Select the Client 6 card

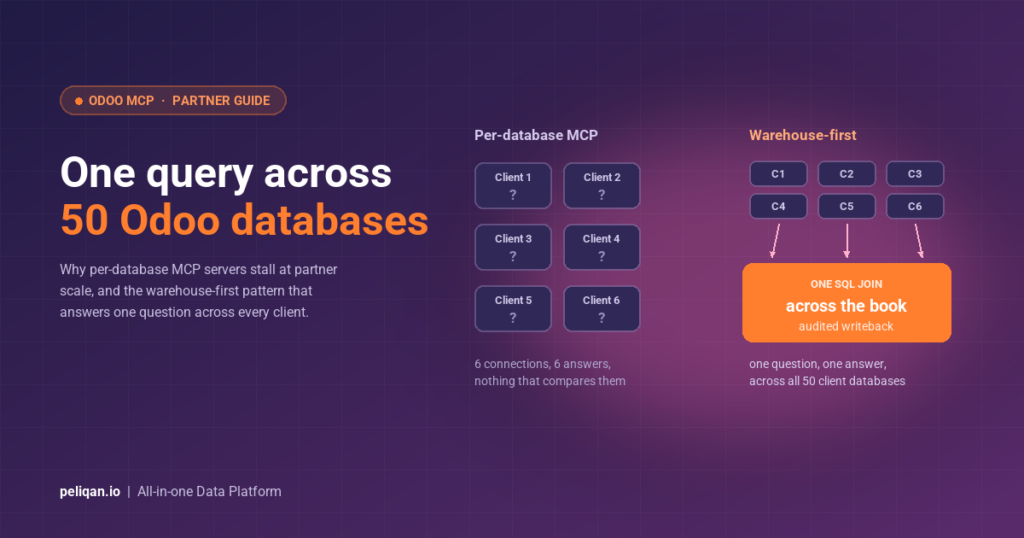[601, 309]
